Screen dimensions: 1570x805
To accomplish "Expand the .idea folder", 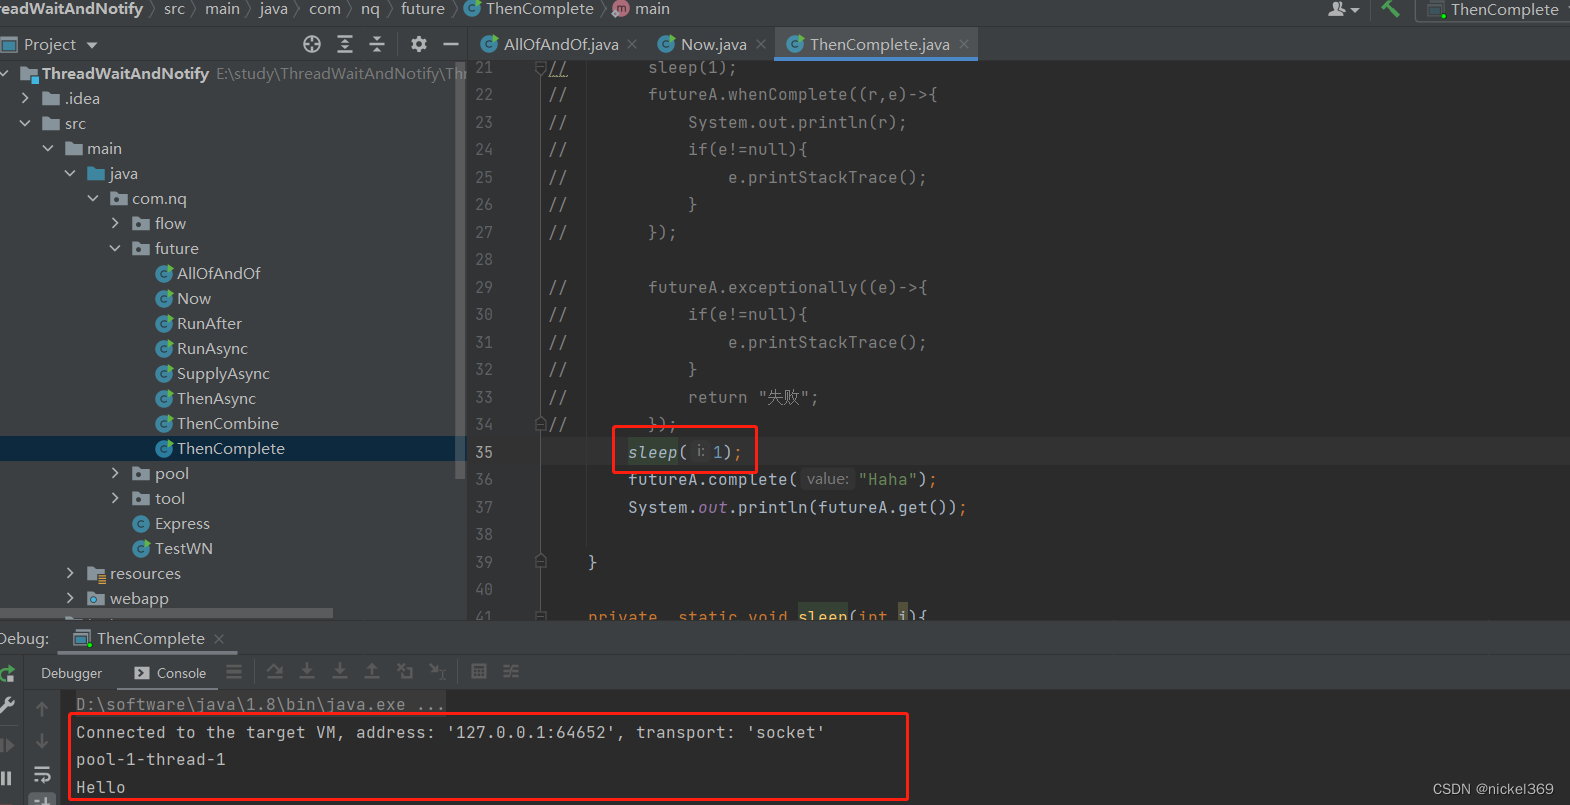I will pyautogui.click(x=25, y=98).
